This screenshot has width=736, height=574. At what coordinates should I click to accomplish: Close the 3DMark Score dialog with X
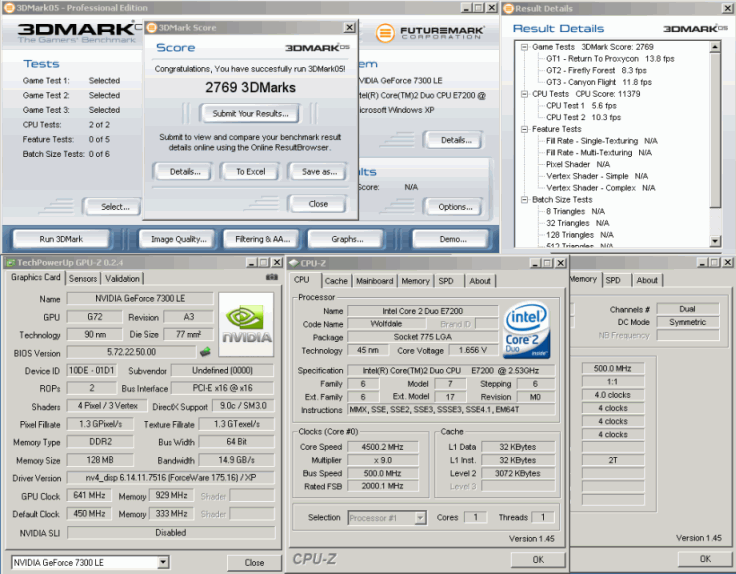(349, 28)
